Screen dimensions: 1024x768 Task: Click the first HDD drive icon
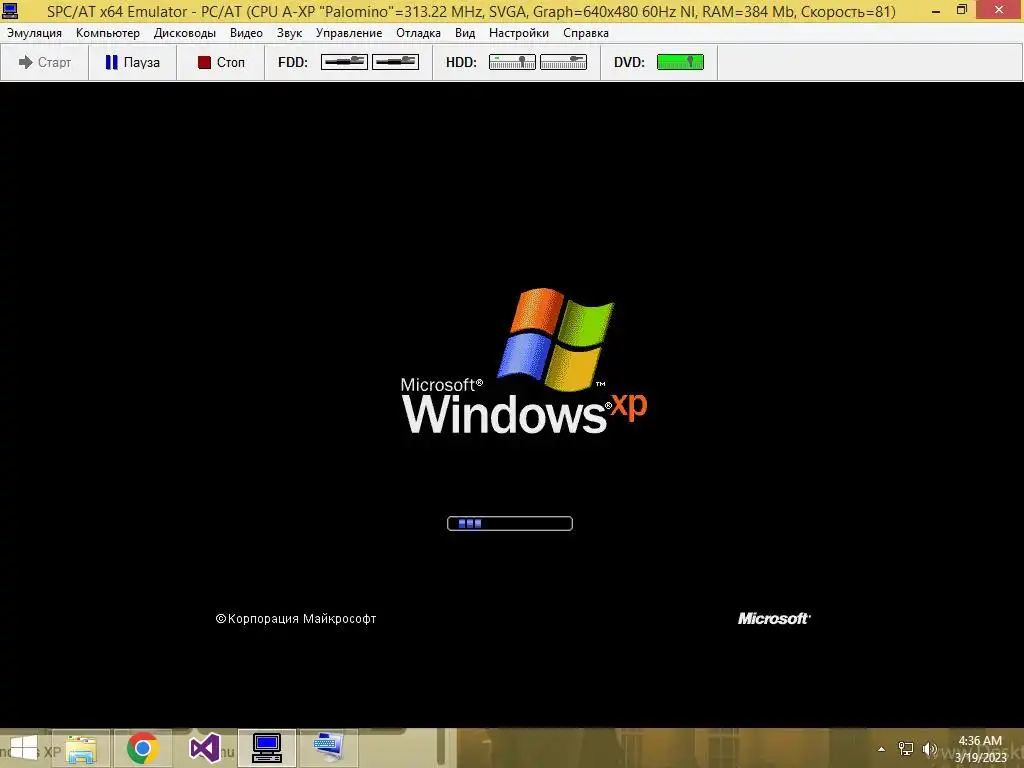(x=512, y=61)
